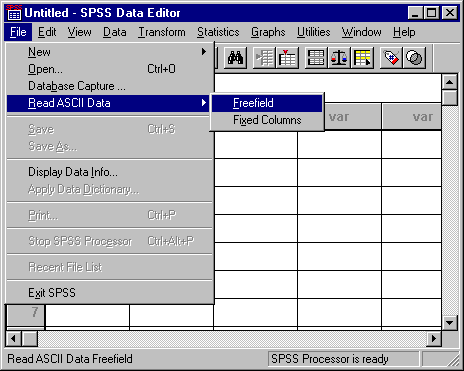464x371 pixels.
Task: Choose Database Capture ... menu entry
Action: [110, 86]
